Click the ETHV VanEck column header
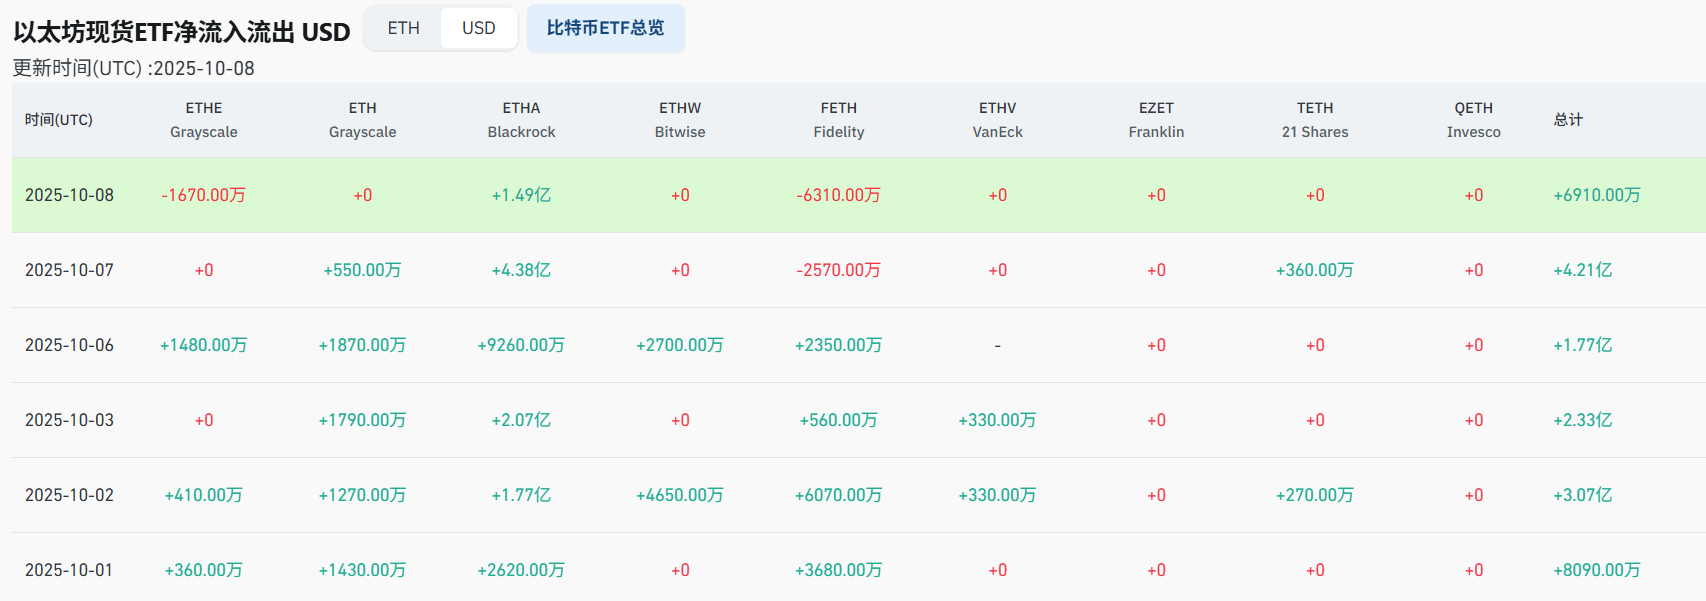 pos(997,120)
